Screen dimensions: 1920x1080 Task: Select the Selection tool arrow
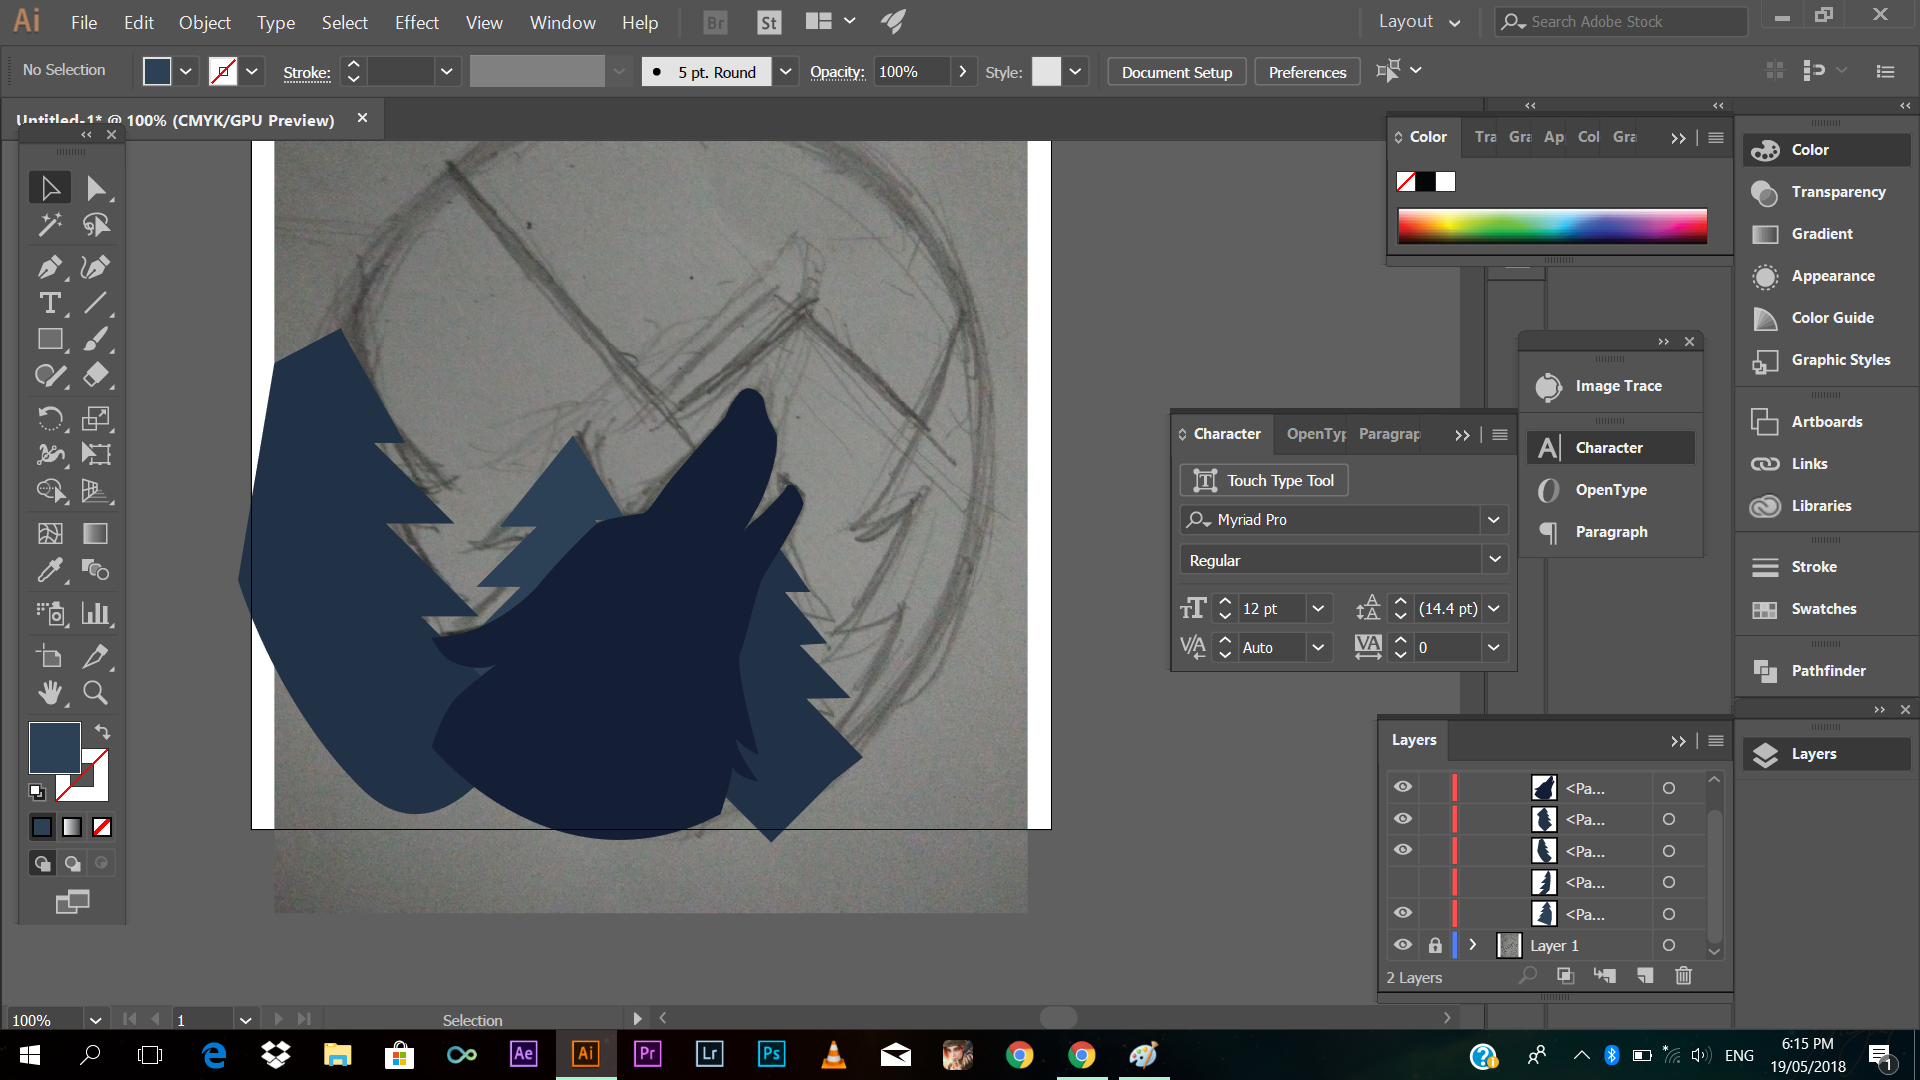[x=50, y=188]
